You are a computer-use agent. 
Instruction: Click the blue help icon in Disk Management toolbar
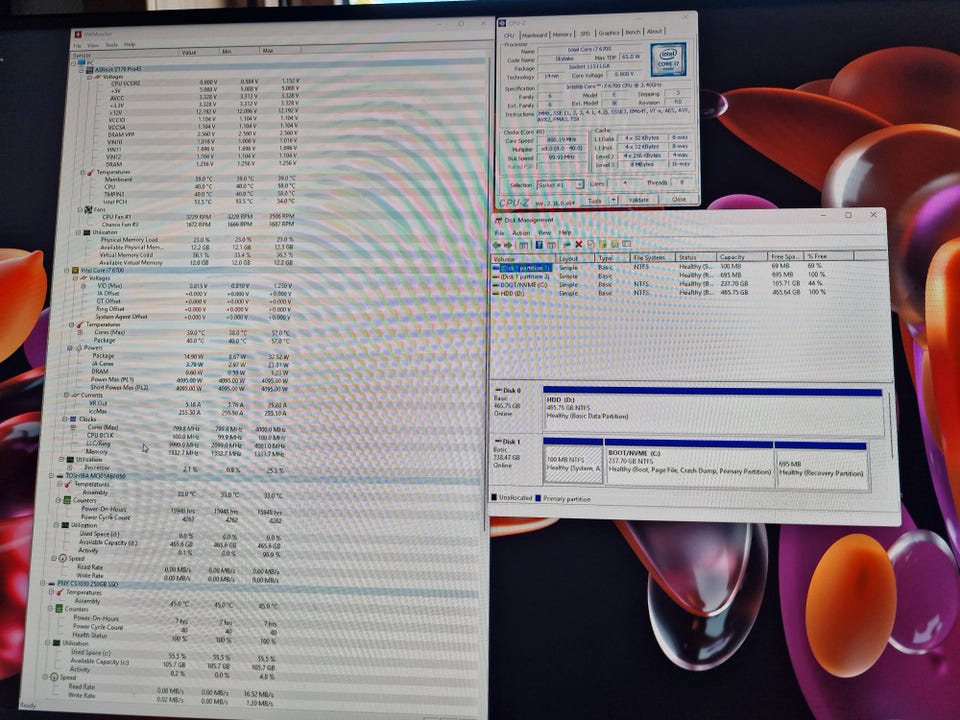(539, 244)
